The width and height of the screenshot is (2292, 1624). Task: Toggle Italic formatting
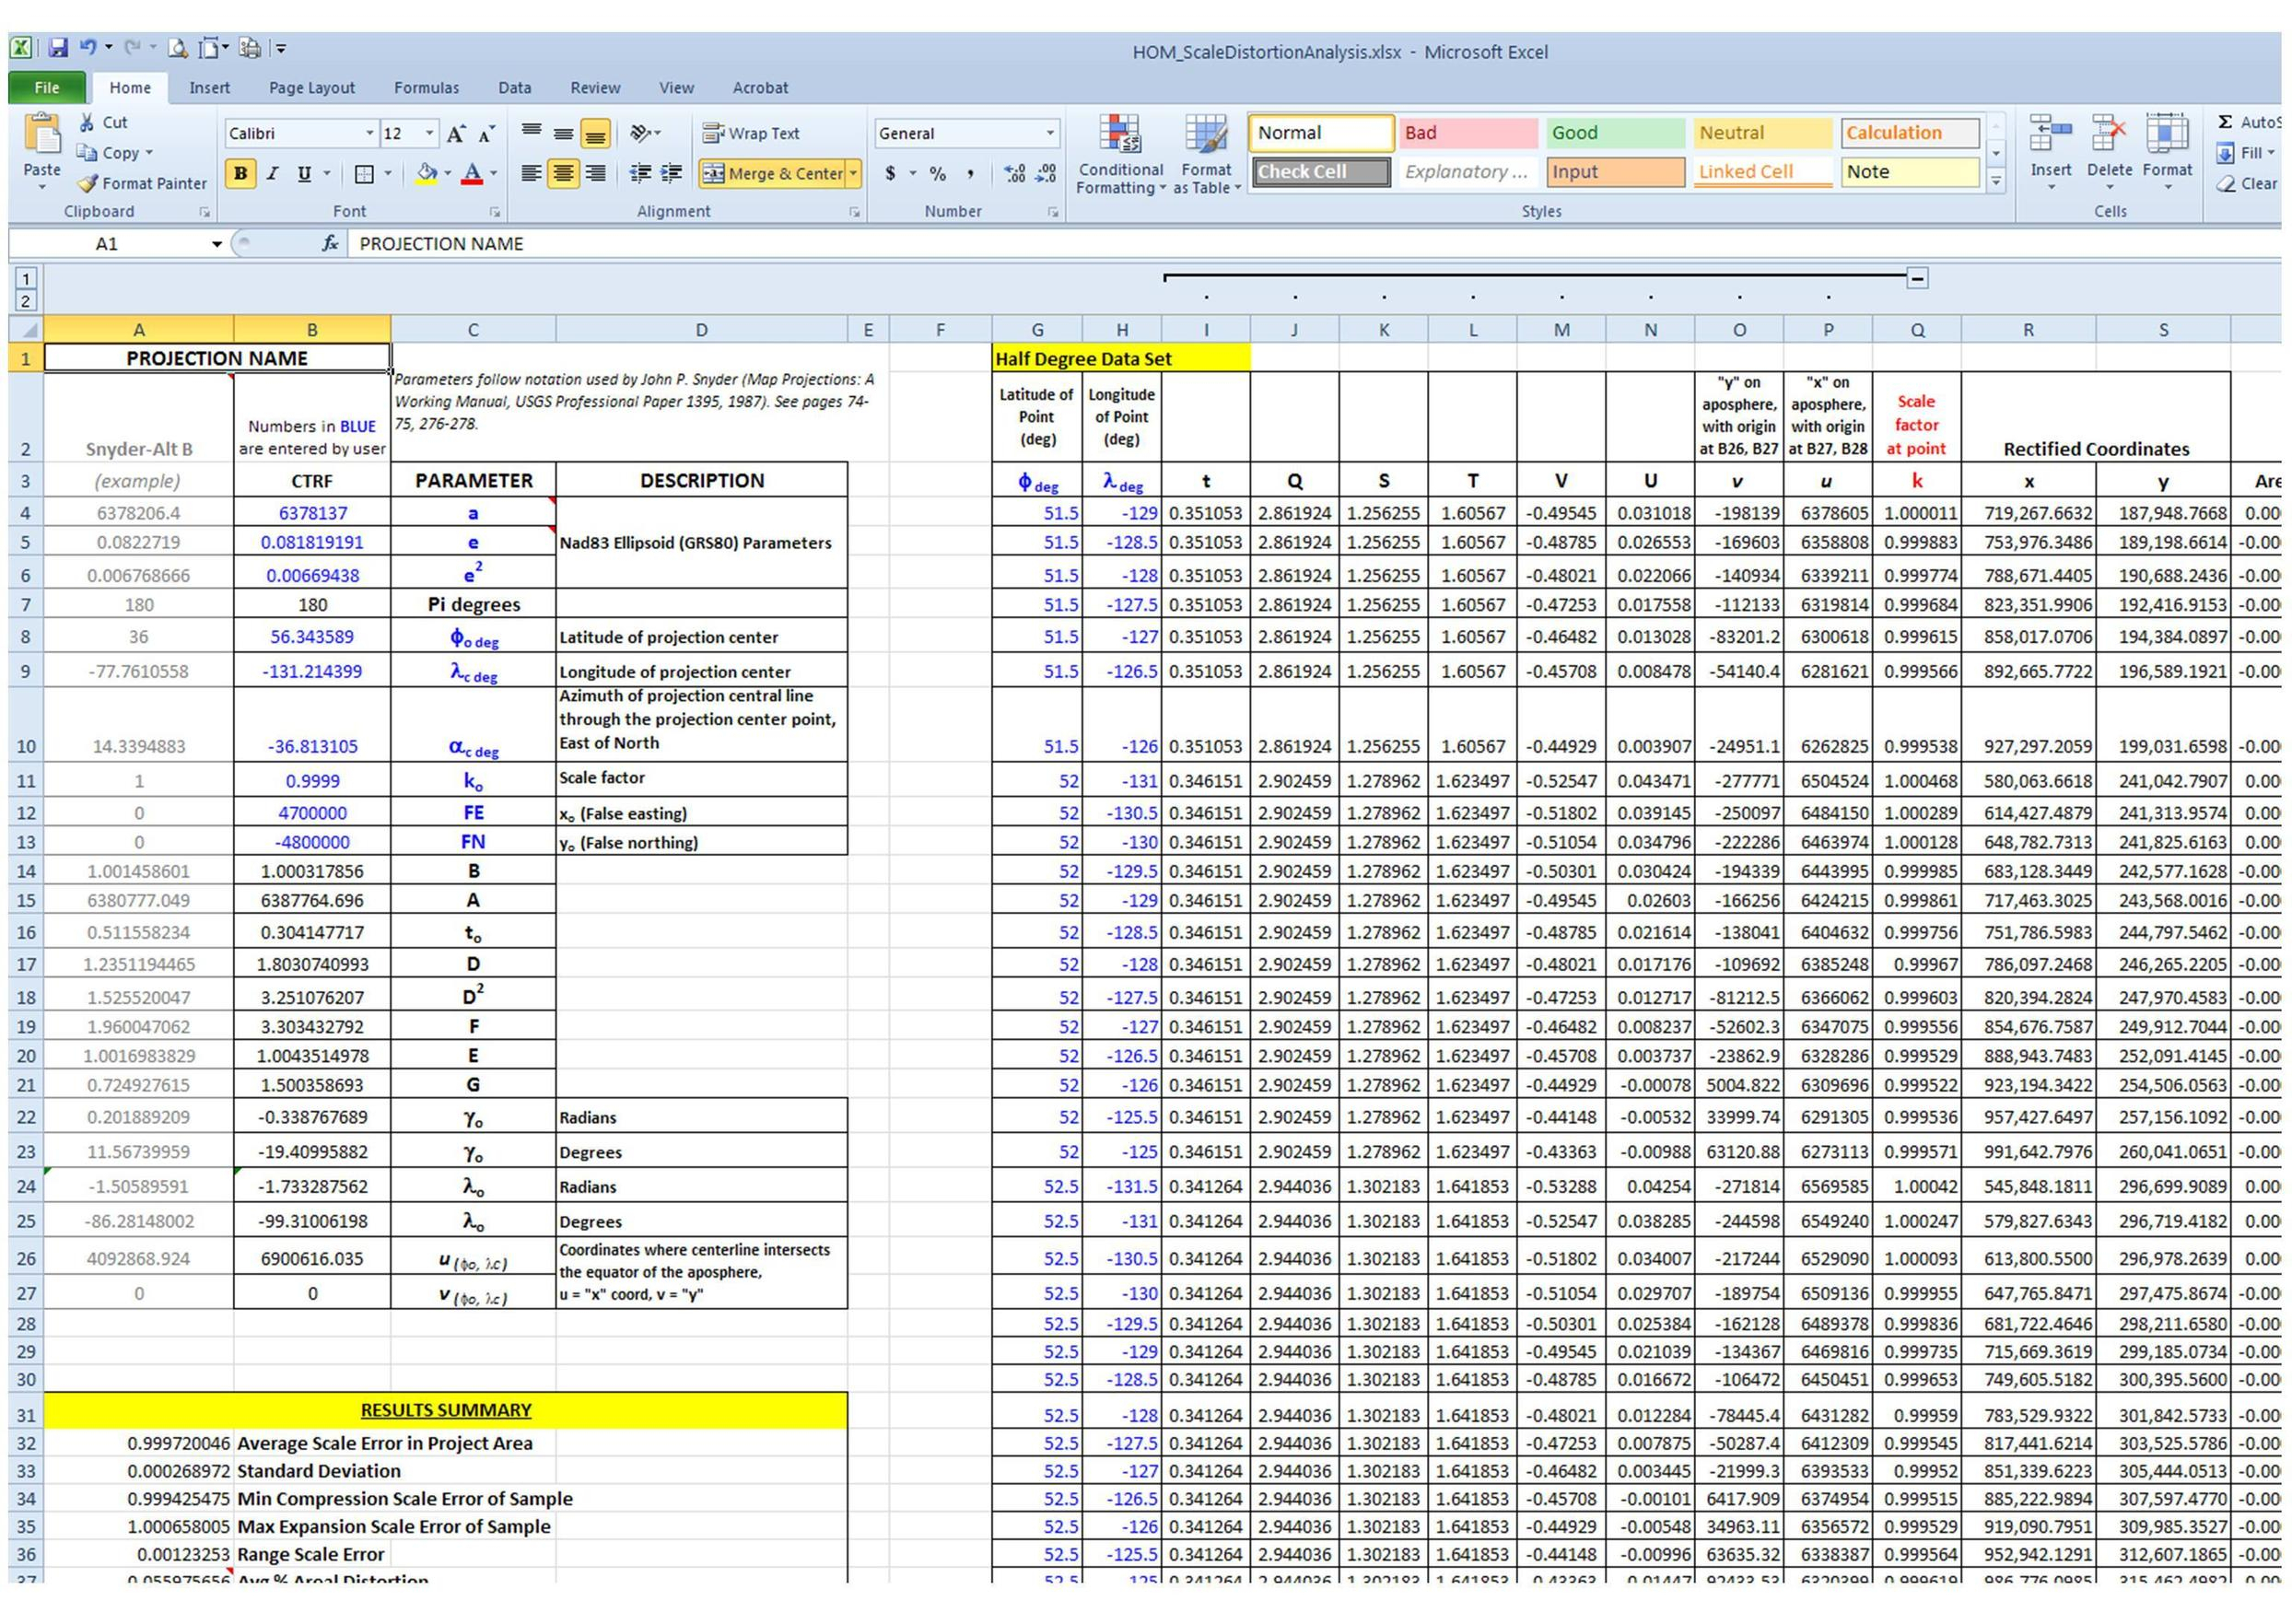pos(272,173)
